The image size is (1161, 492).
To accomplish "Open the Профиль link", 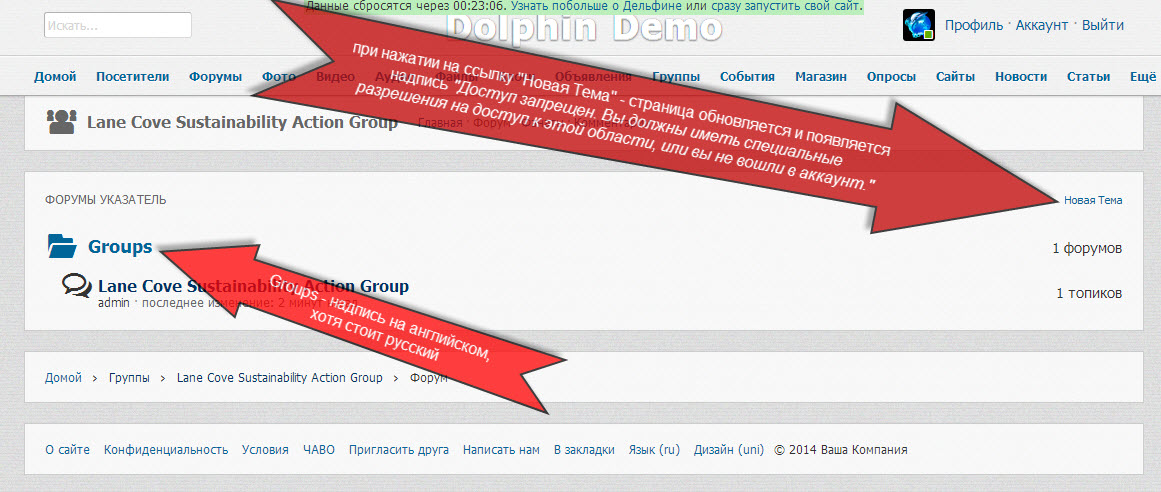I will (975, 25).
